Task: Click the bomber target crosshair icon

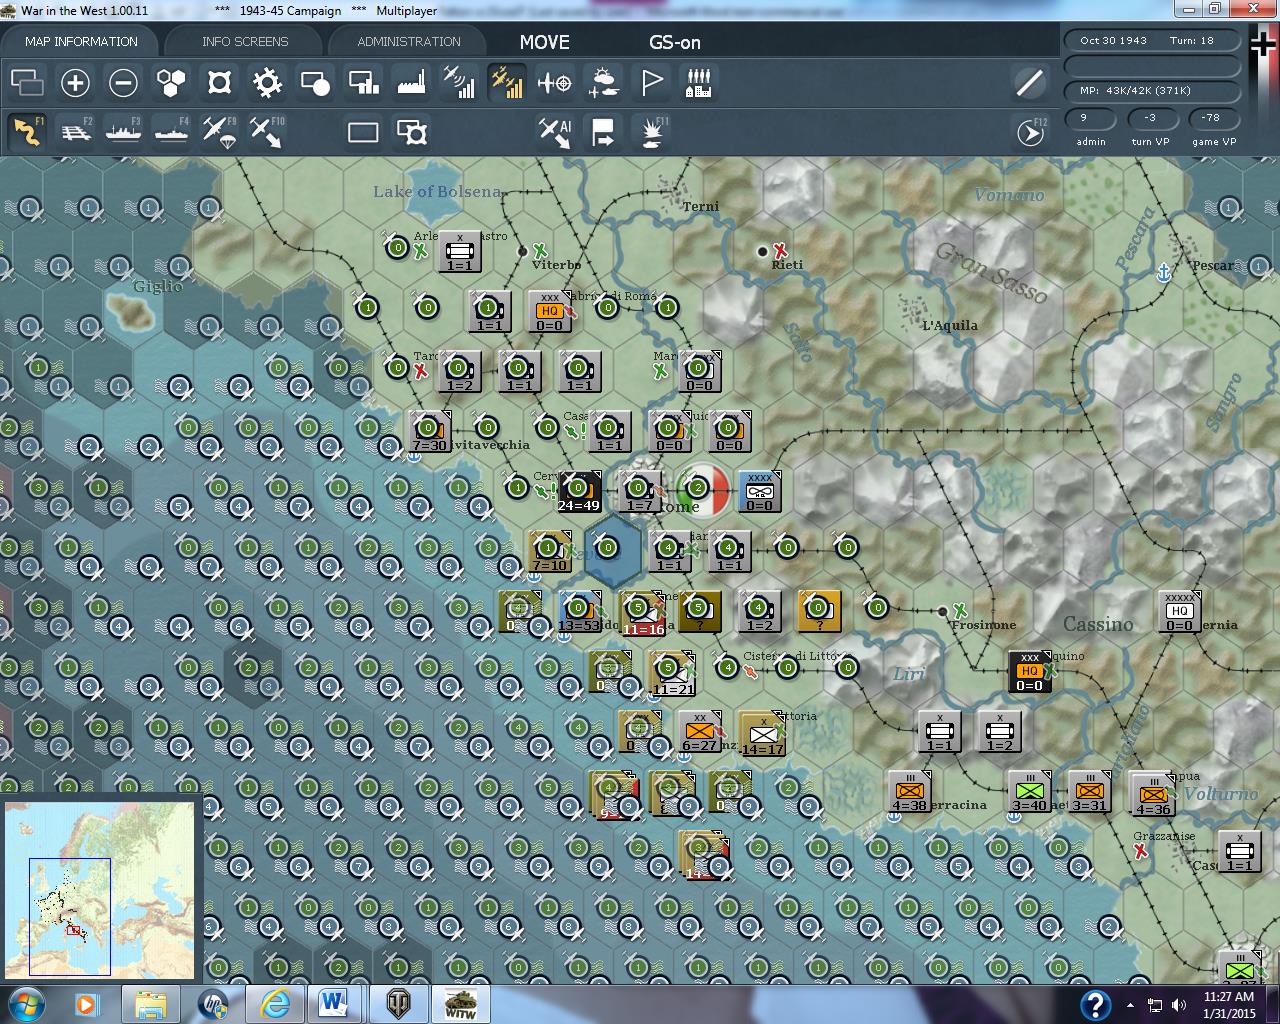Action: point(555,82)
